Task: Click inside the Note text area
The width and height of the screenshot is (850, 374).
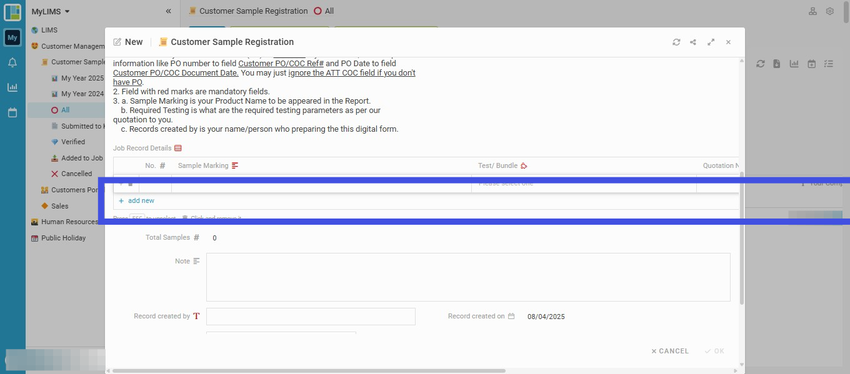Action: pyautogui.click(x=468, y=277)
